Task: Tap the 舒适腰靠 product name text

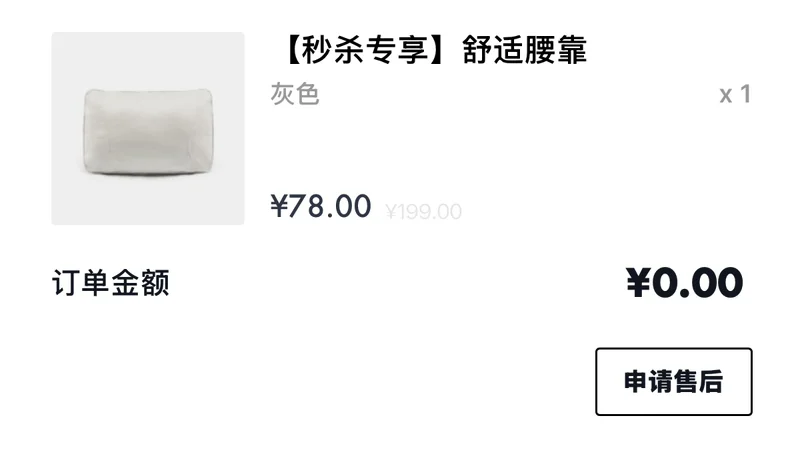Action: (x=525, y=50)
